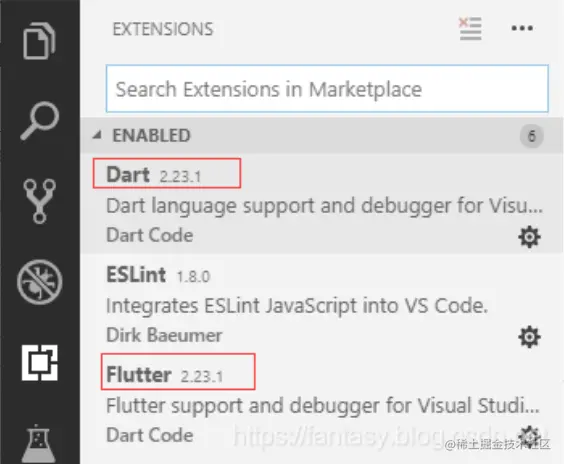Click the EXTENSIONS panel title
The height and width of the screenshot is (464, 564).
(163, 29)
